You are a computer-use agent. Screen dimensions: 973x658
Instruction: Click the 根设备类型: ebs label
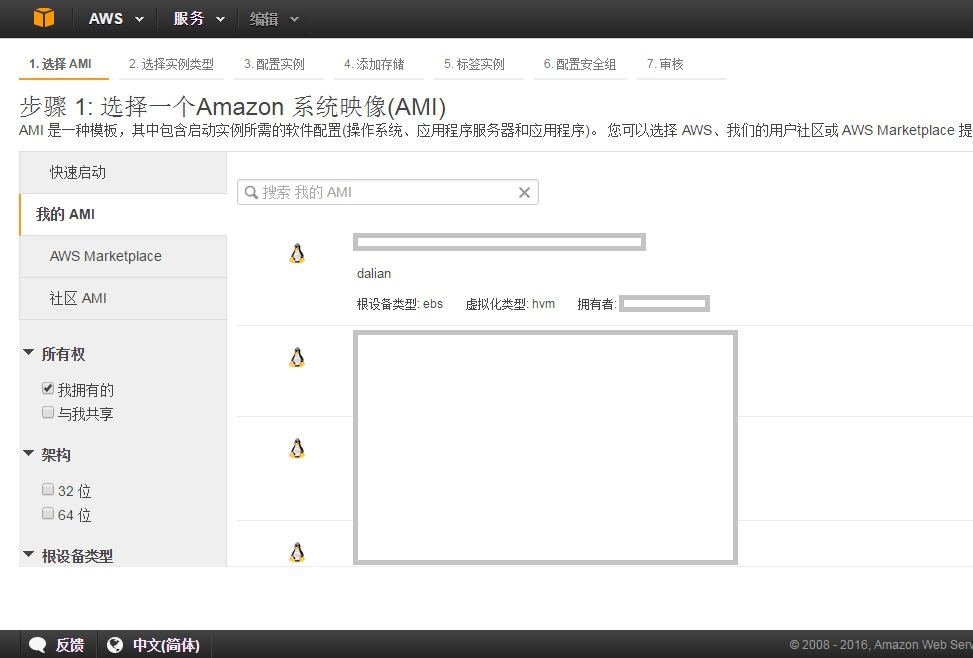[x=400, y=304]
